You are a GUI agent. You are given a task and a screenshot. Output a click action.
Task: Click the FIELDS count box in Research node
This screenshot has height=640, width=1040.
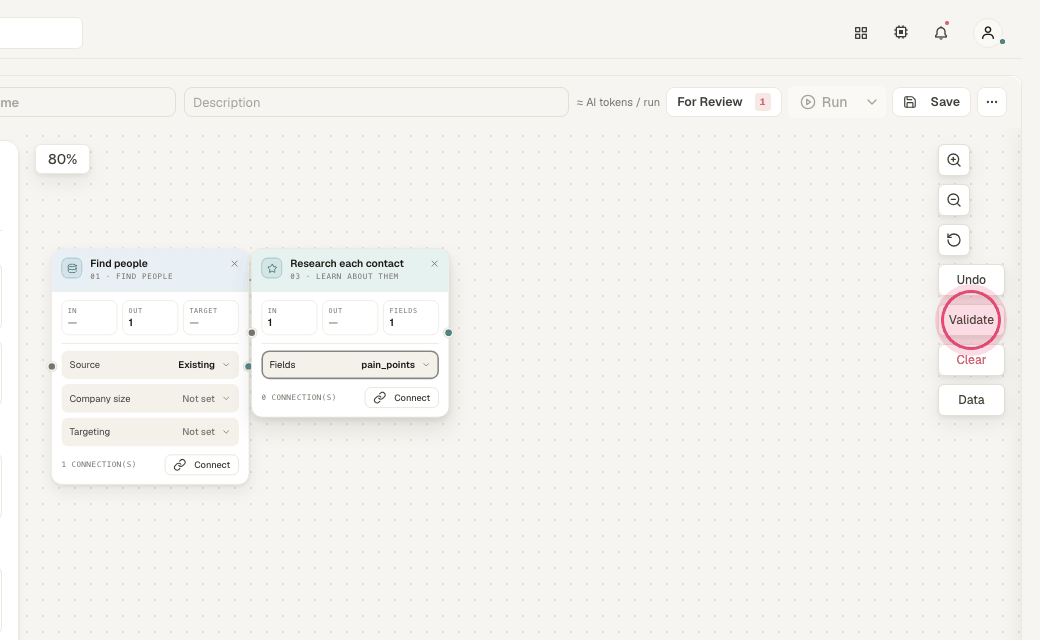pyautogui.click(x=411, y=317)
